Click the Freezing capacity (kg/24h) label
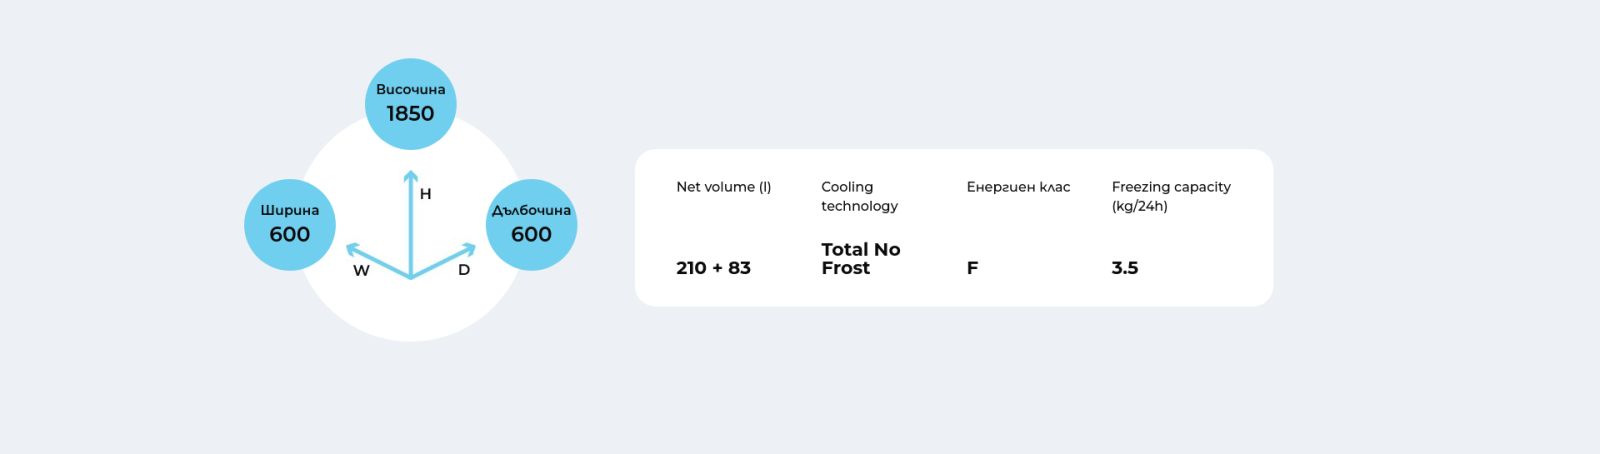 click(x=1171, y=196)
